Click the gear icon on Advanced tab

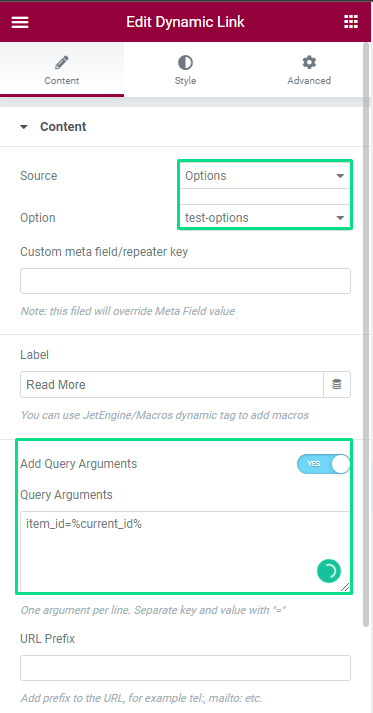point(309,62)
